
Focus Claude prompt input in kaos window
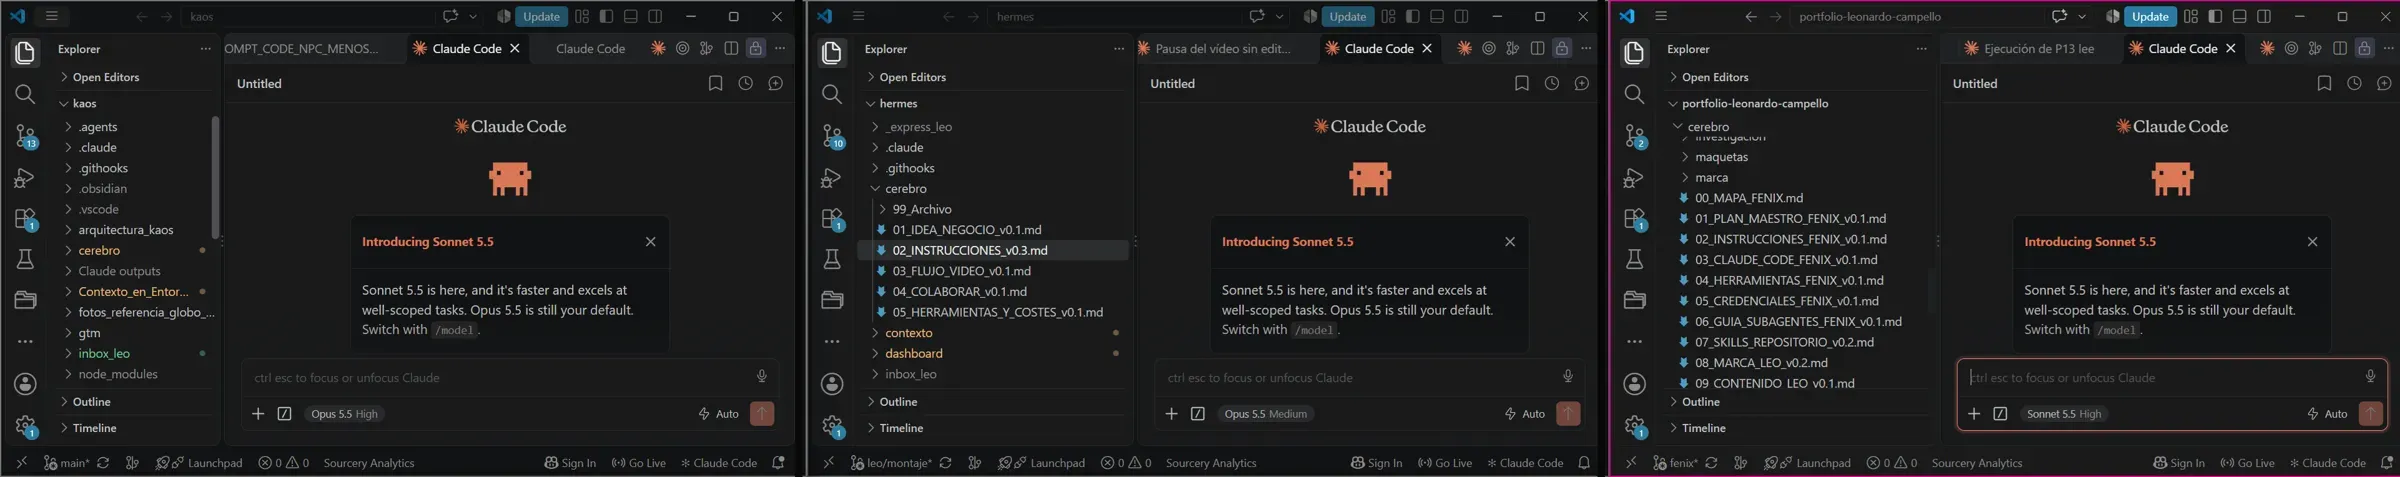click(495, 378)
